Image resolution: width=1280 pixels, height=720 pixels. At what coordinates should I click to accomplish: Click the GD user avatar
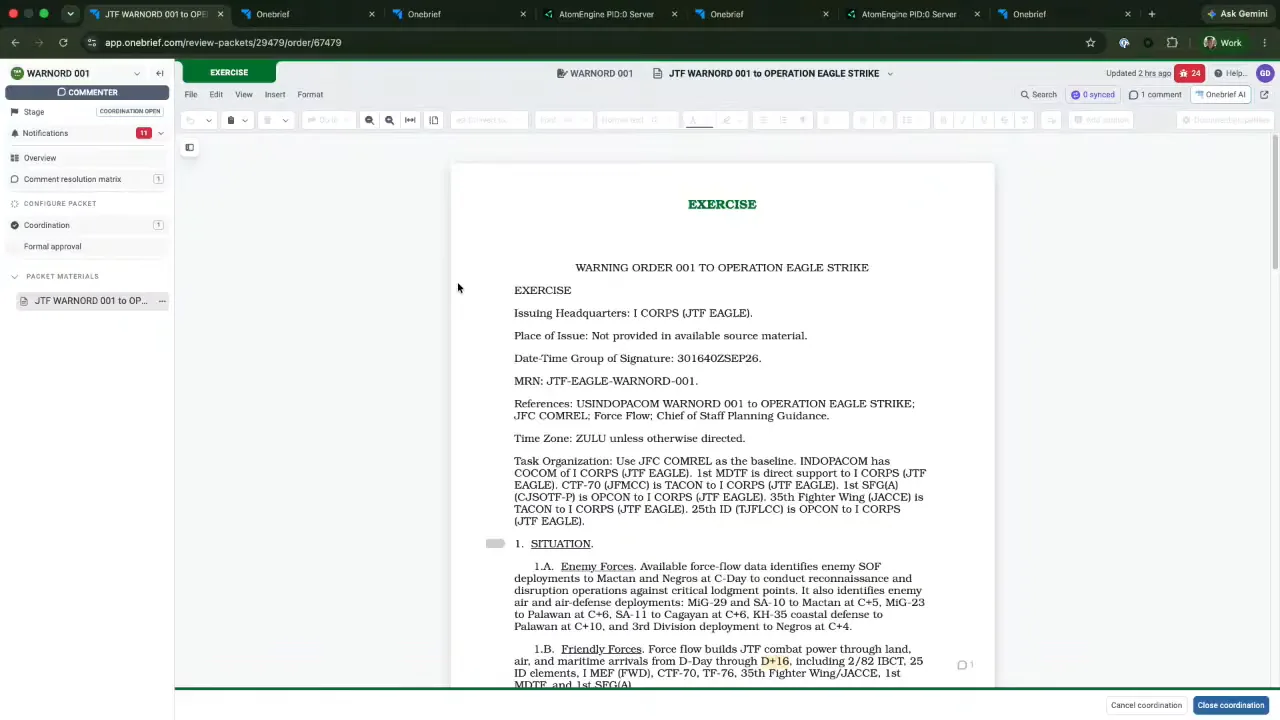(1265, 73)
